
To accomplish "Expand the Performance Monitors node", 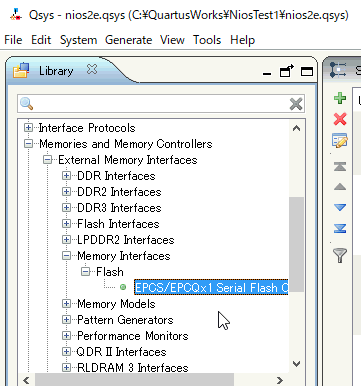I will [x=66, y=336].
